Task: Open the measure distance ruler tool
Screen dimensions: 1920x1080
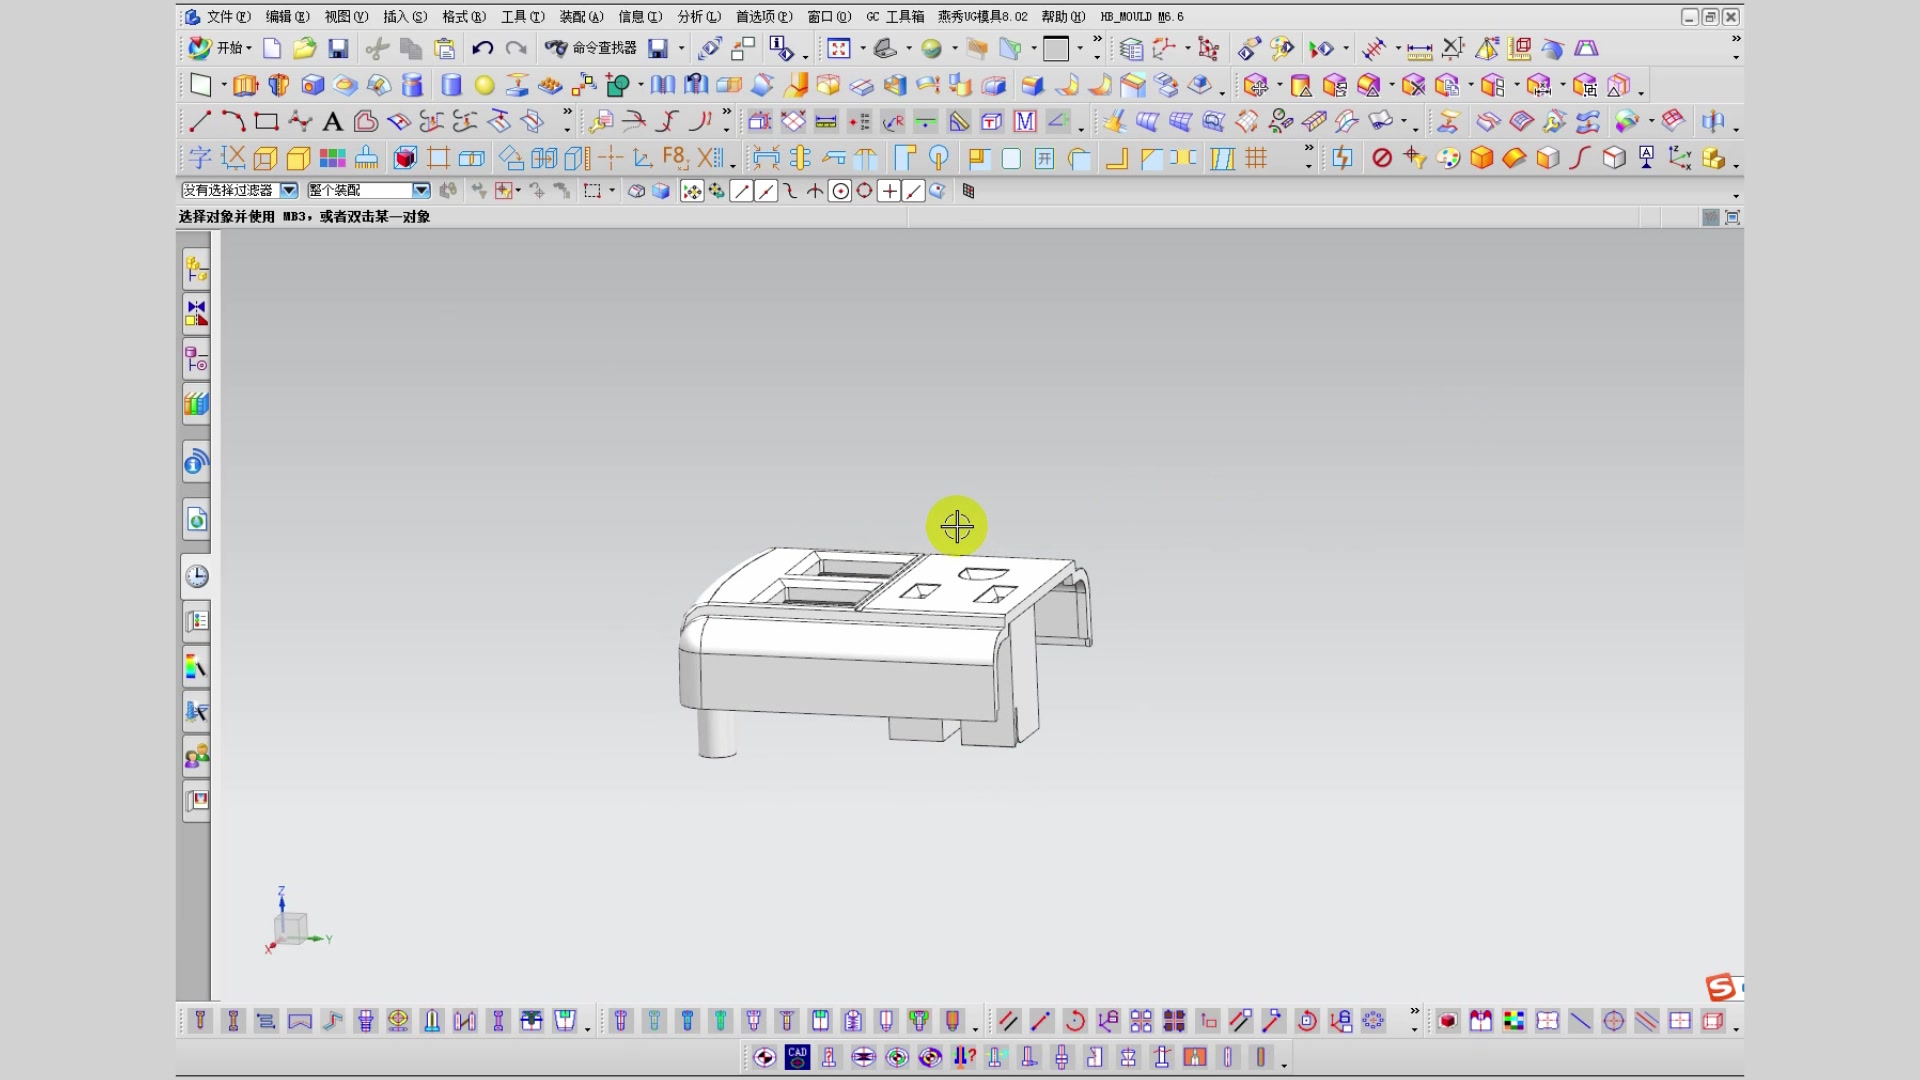Action: 1419,49
